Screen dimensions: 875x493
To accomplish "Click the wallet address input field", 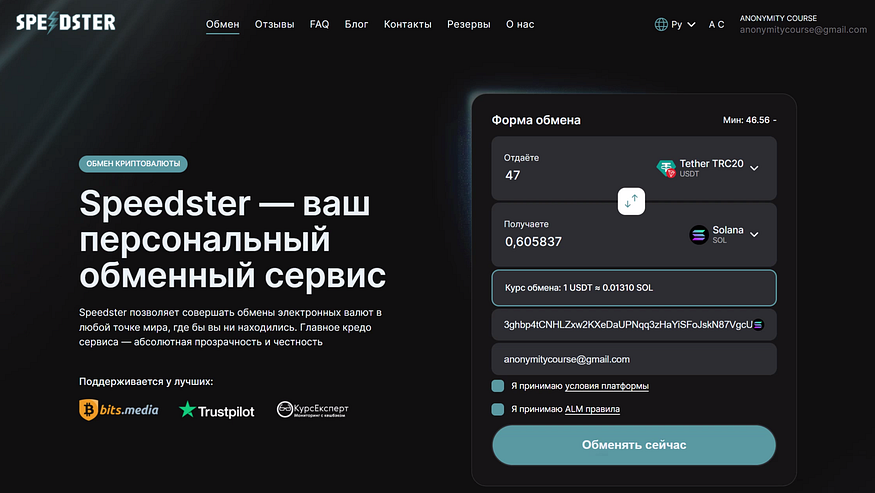I will [x=634, y=325].
